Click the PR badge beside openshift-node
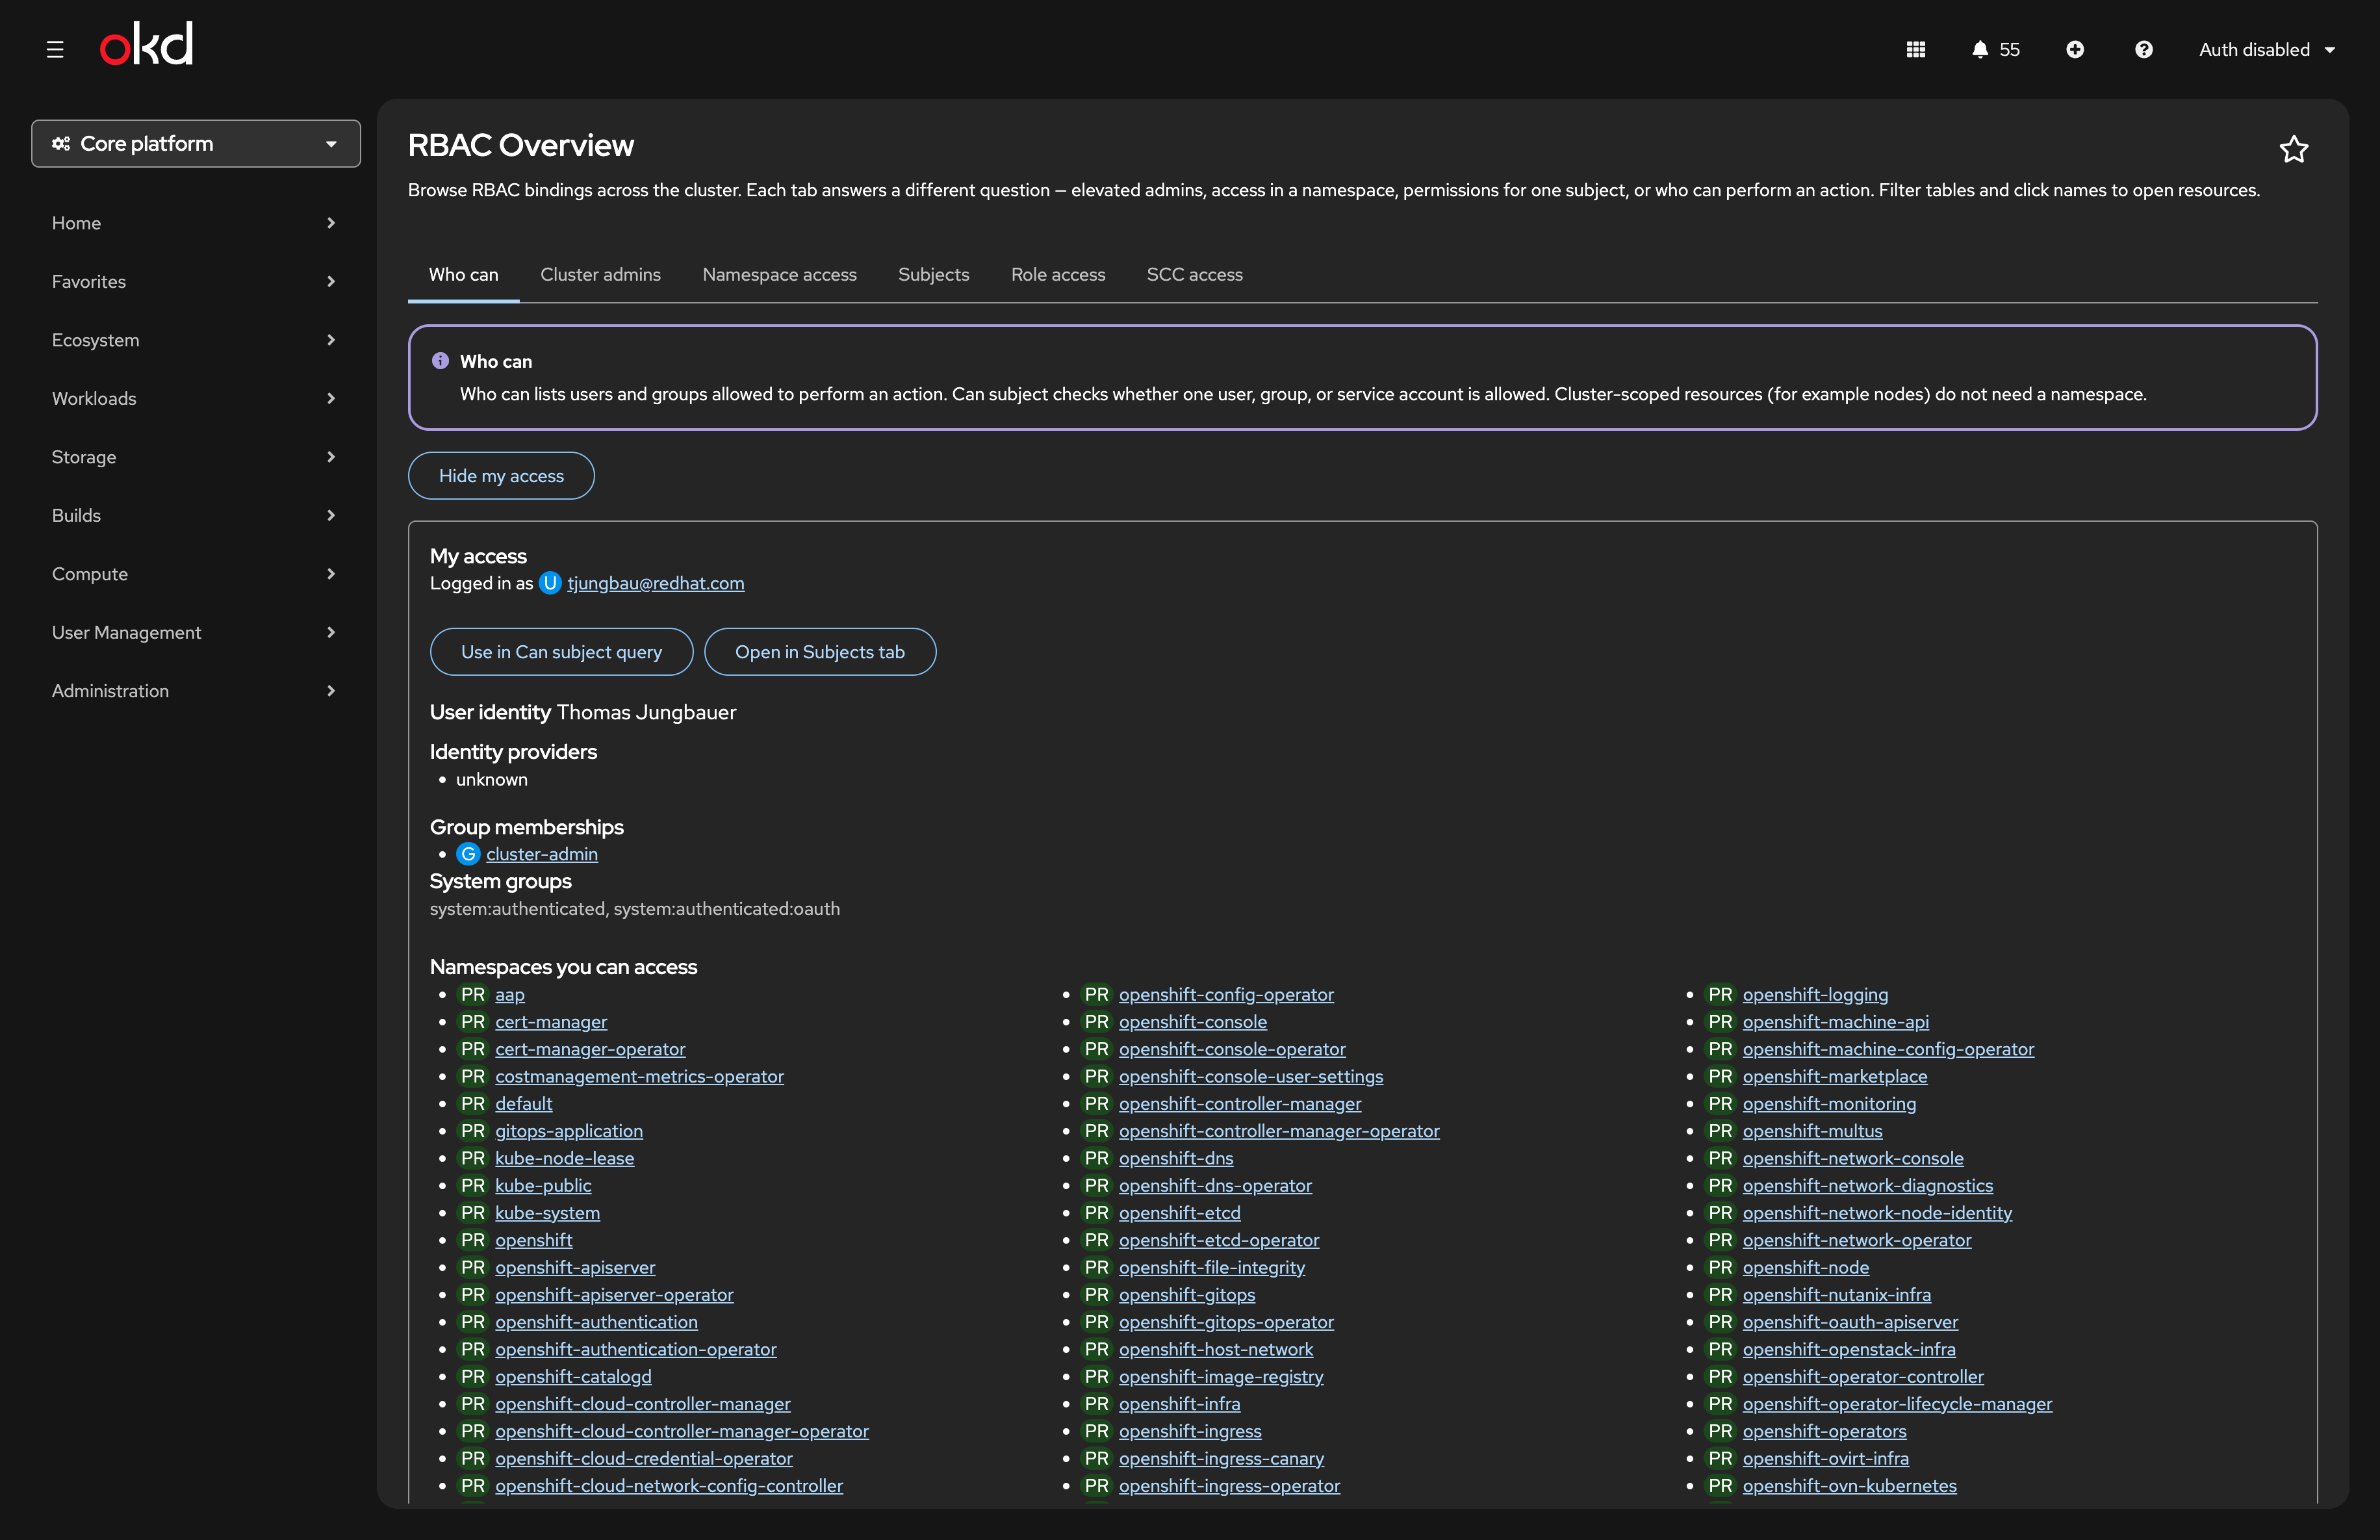This screenshot has height=1540, width=2380. (1720, 1268)
